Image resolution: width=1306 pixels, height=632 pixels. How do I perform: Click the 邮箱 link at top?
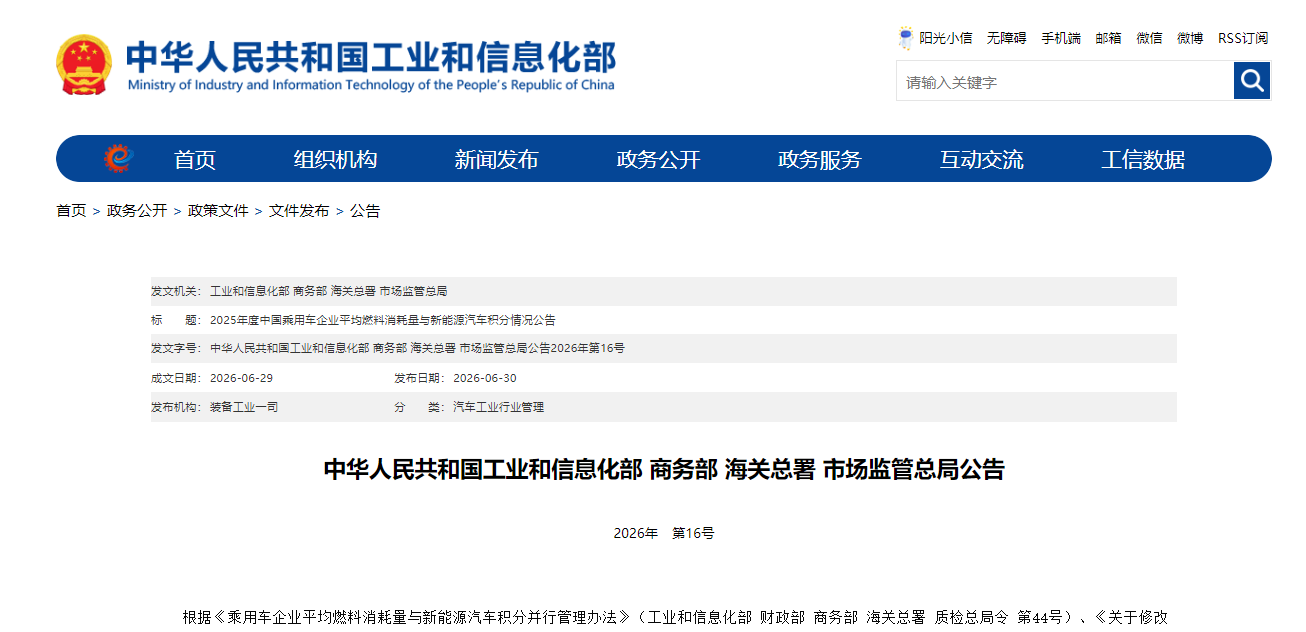tap(1108, 38)
